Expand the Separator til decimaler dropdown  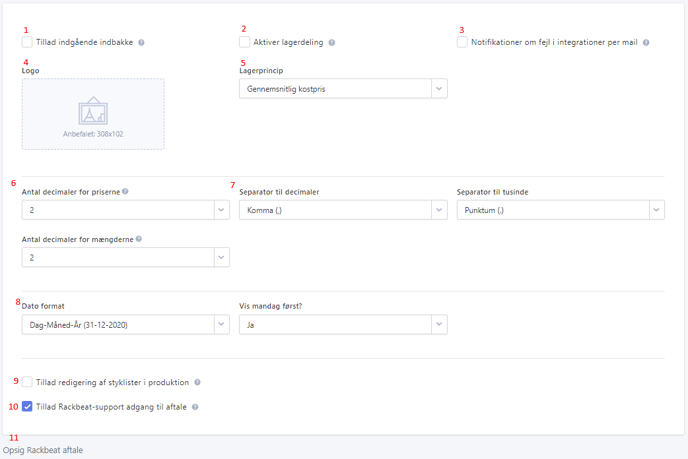(x=343, y=210)
